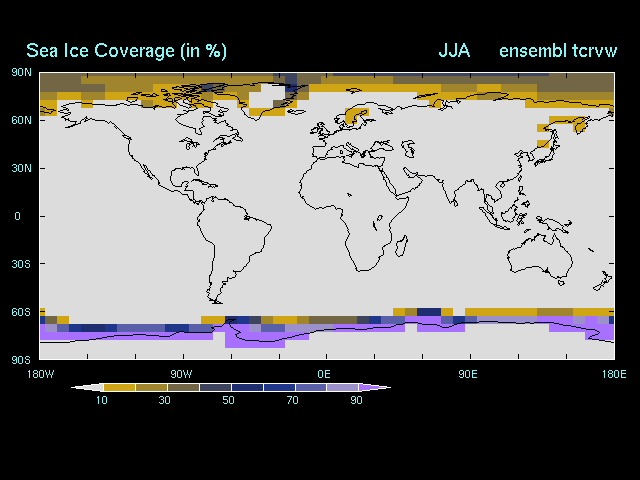640x480 pixels.
Task: Click the 'Sea Ice Coverage (in %)' title
Action: tap(126, 51)
